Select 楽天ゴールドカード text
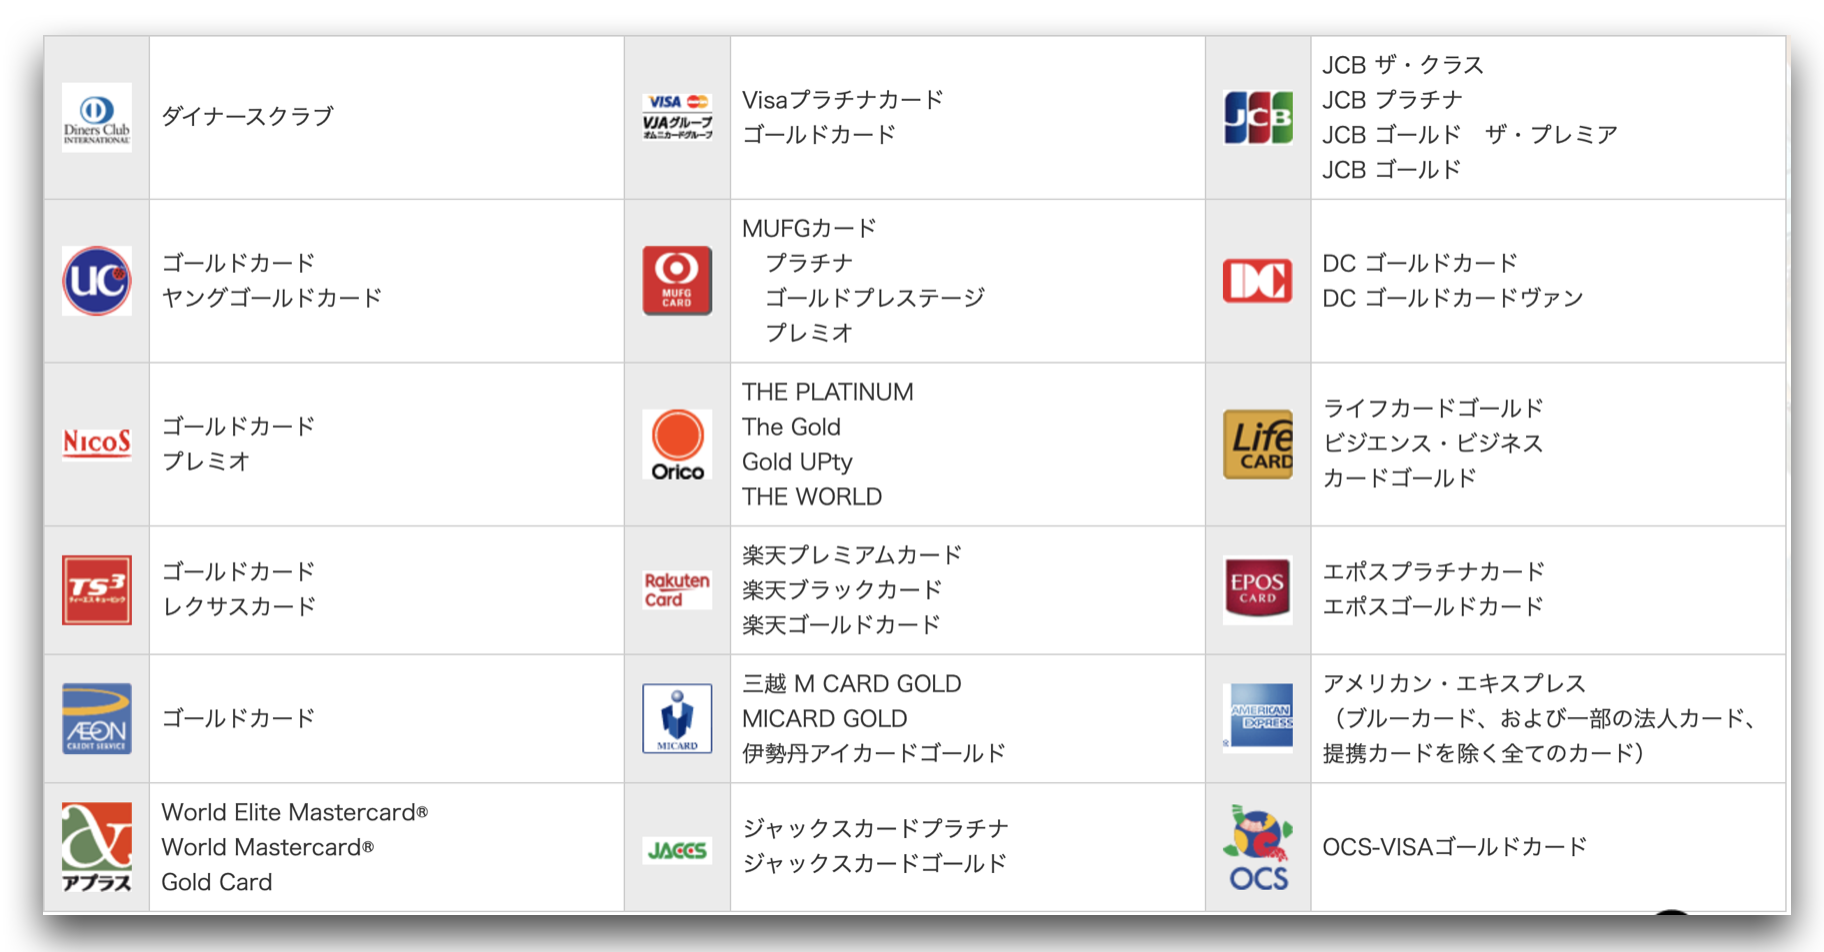This screenshot has height=952, width=1824. click(841, 625)
